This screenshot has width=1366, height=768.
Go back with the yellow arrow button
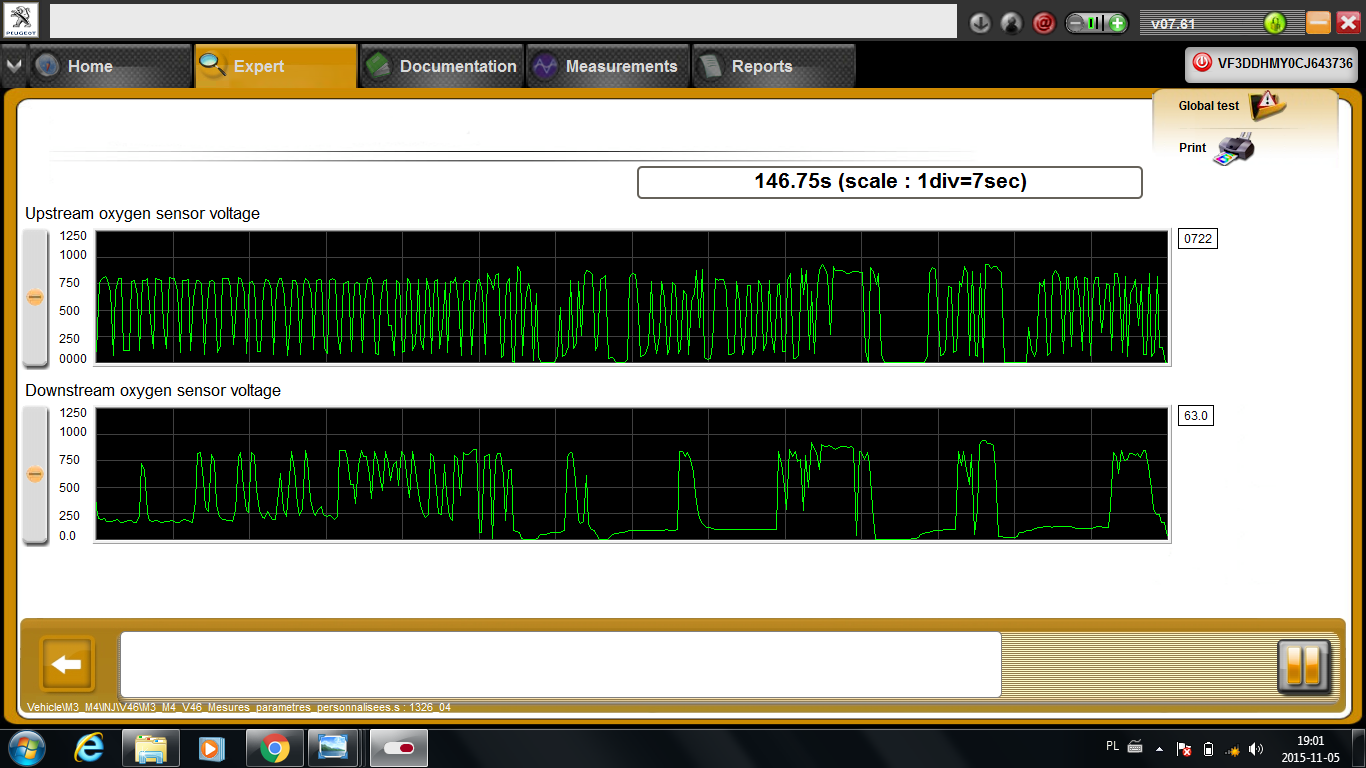click(67, 664)
